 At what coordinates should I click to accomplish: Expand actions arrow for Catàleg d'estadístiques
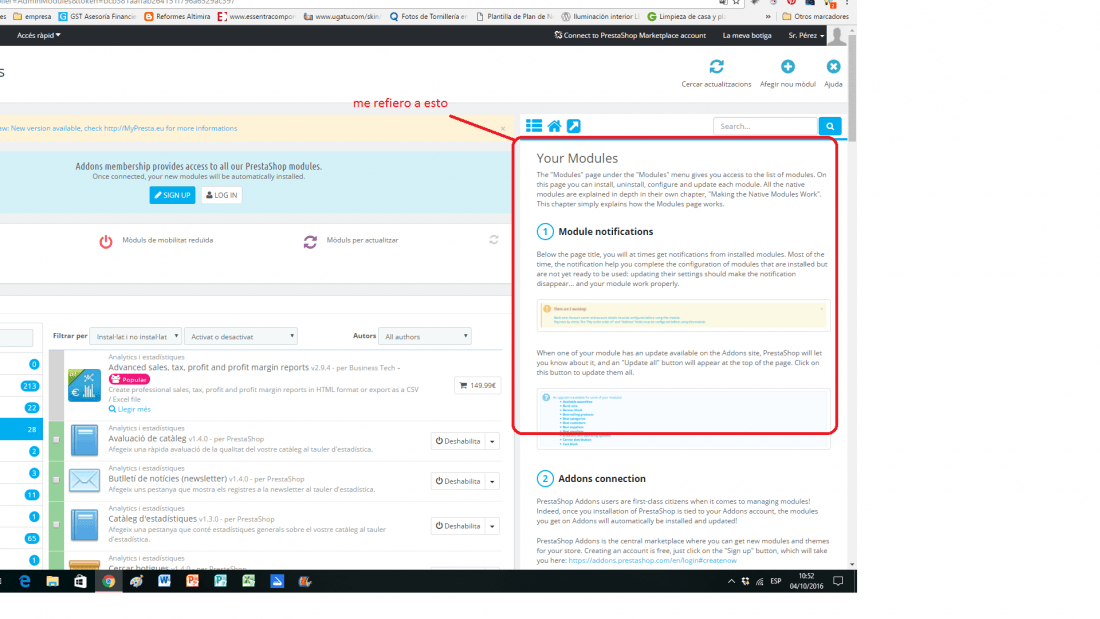492,526
